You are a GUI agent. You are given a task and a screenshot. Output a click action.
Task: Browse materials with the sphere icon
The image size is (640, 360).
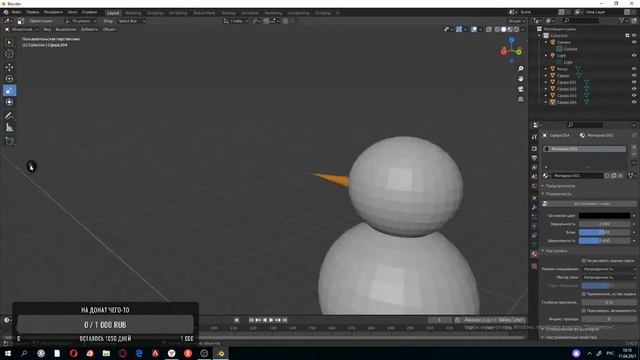coord(546,176)
